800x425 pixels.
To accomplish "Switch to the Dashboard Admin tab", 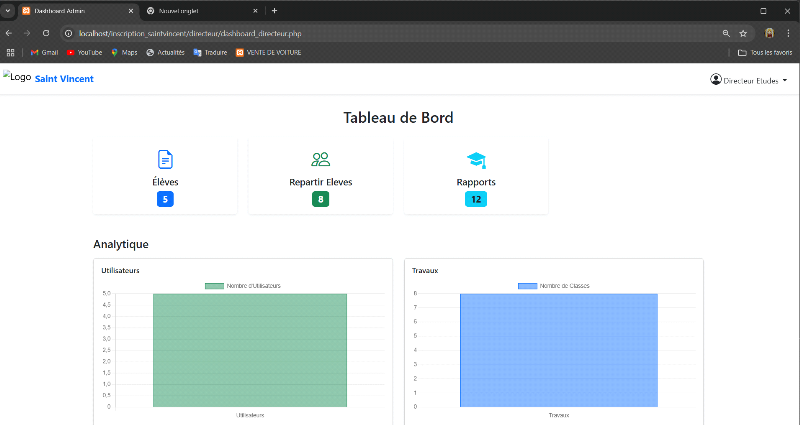I will click(78, 11).
